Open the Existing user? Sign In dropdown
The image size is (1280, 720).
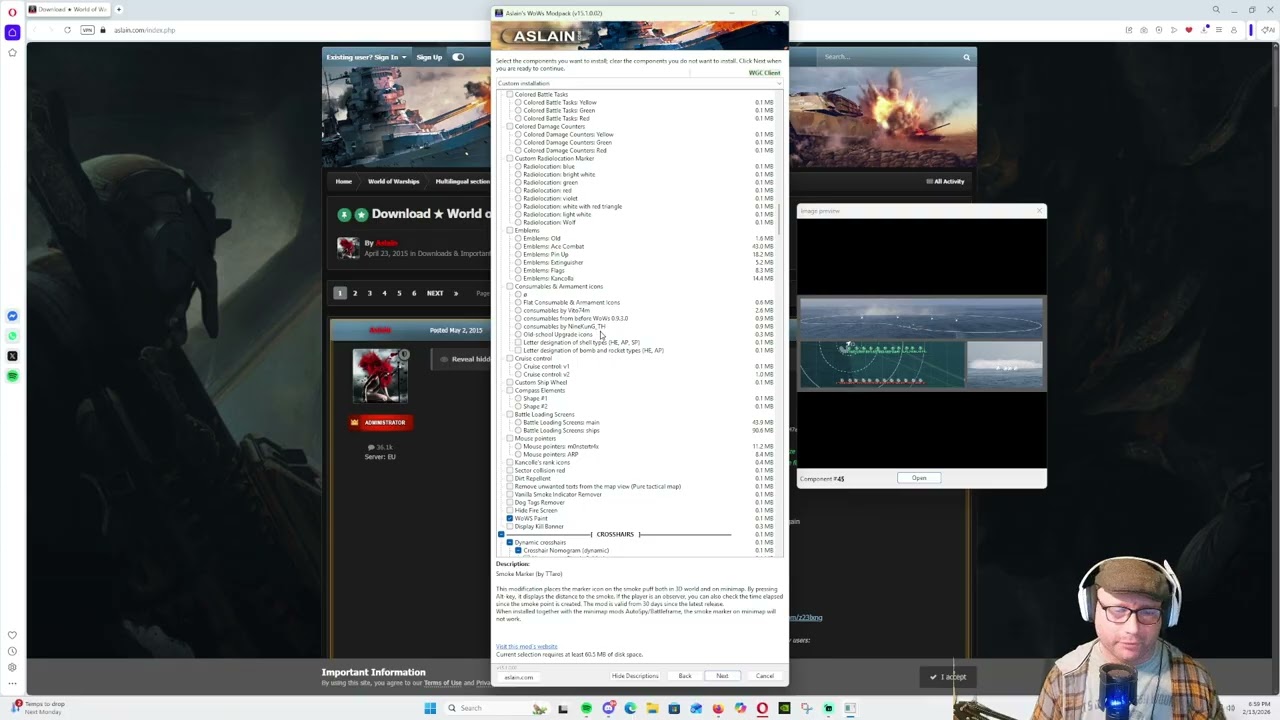[x=366, y=57]
